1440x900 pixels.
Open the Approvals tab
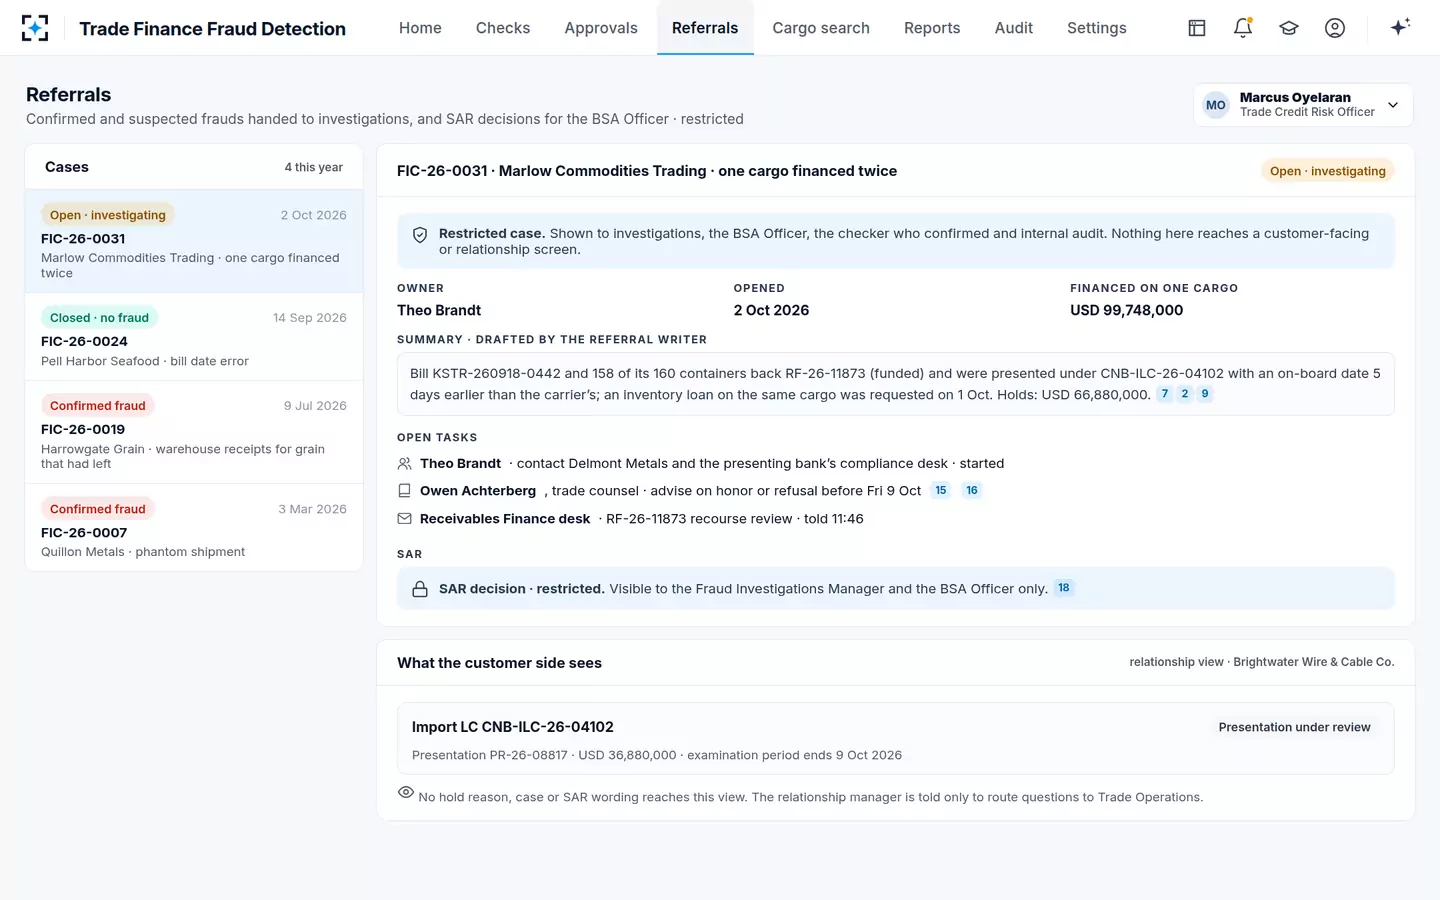click(x=601, y=28)
